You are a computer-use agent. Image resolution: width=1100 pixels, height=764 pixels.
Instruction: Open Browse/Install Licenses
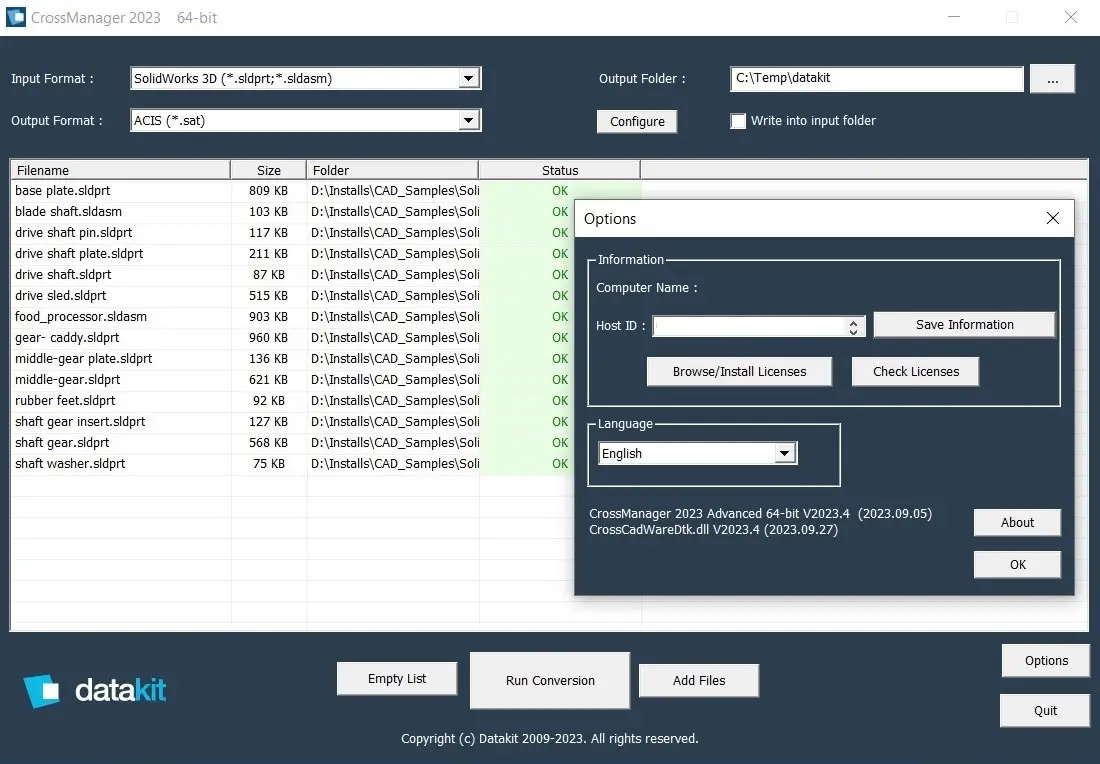point(739,372)
